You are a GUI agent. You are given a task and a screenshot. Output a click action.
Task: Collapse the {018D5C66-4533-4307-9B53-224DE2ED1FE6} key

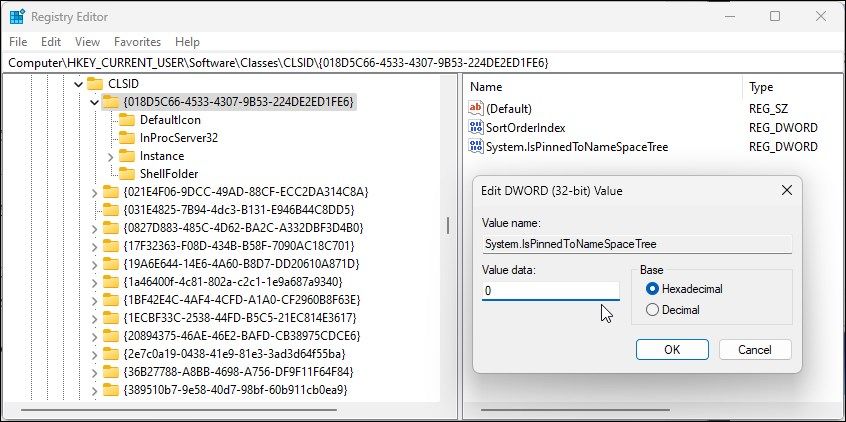point(95,102)
